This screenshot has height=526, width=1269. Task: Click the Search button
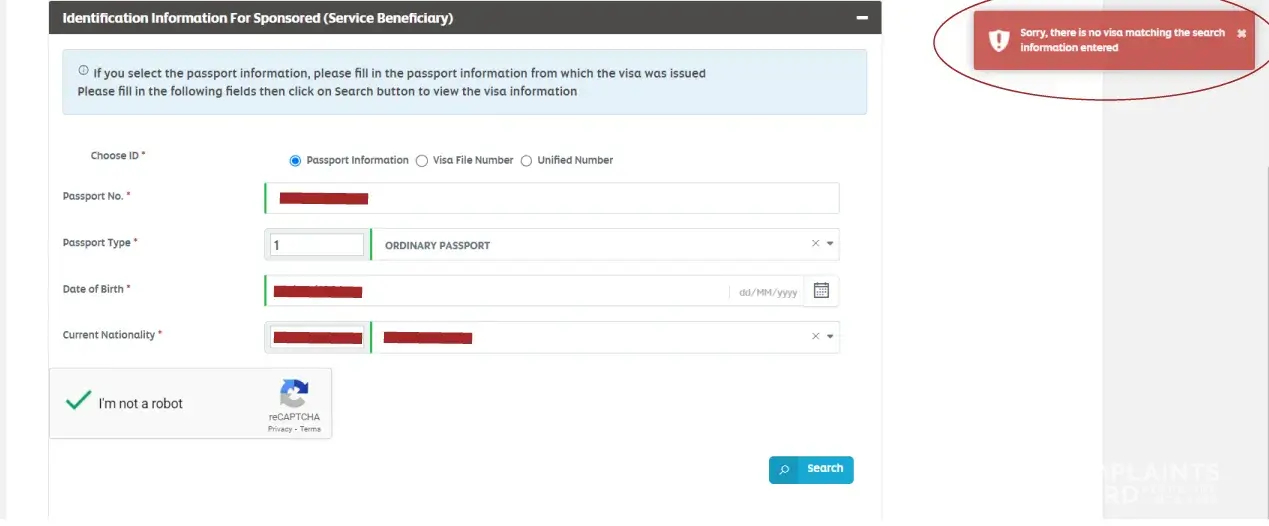(824, 469)
